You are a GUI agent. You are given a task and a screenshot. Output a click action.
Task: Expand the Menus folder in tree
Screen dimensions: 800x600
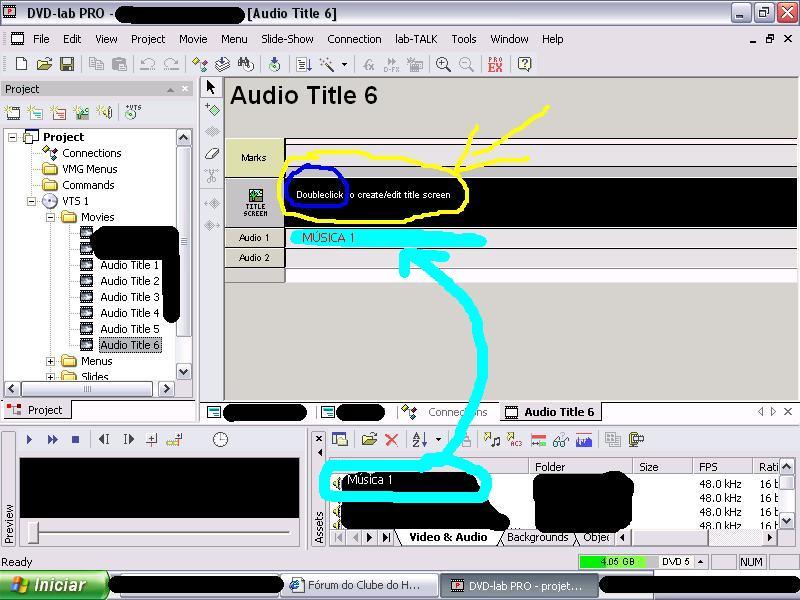click(50, 361)
